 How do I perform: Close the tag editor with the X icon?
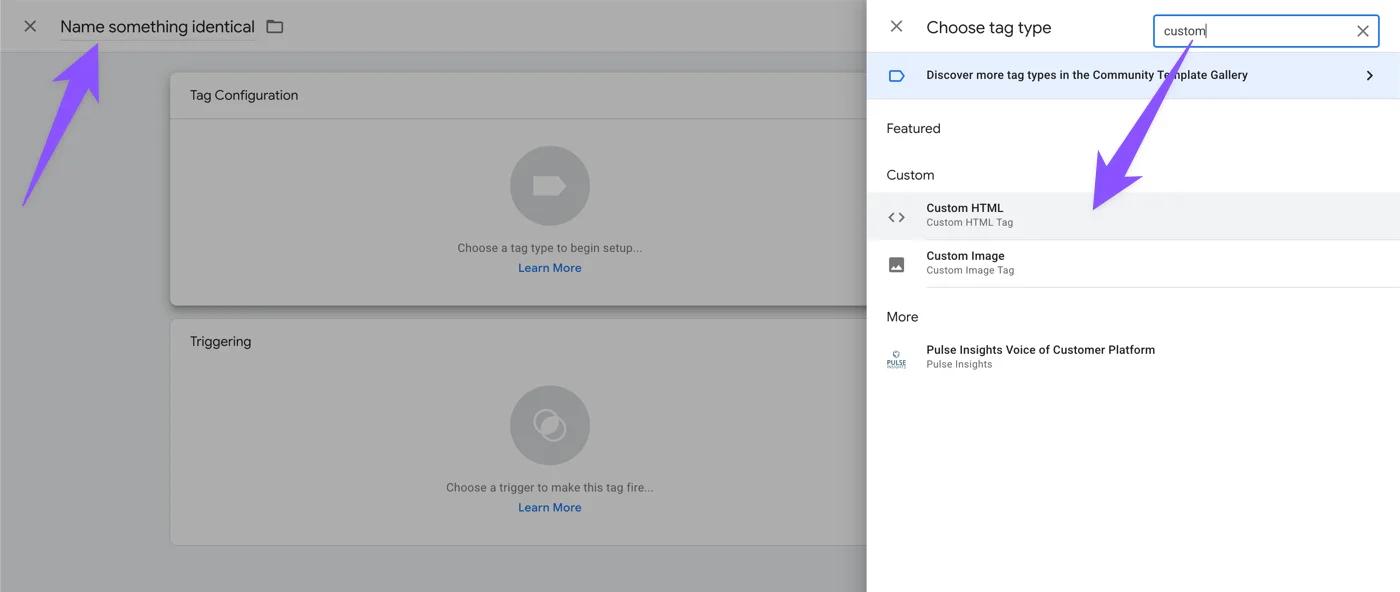coord(30,26)
